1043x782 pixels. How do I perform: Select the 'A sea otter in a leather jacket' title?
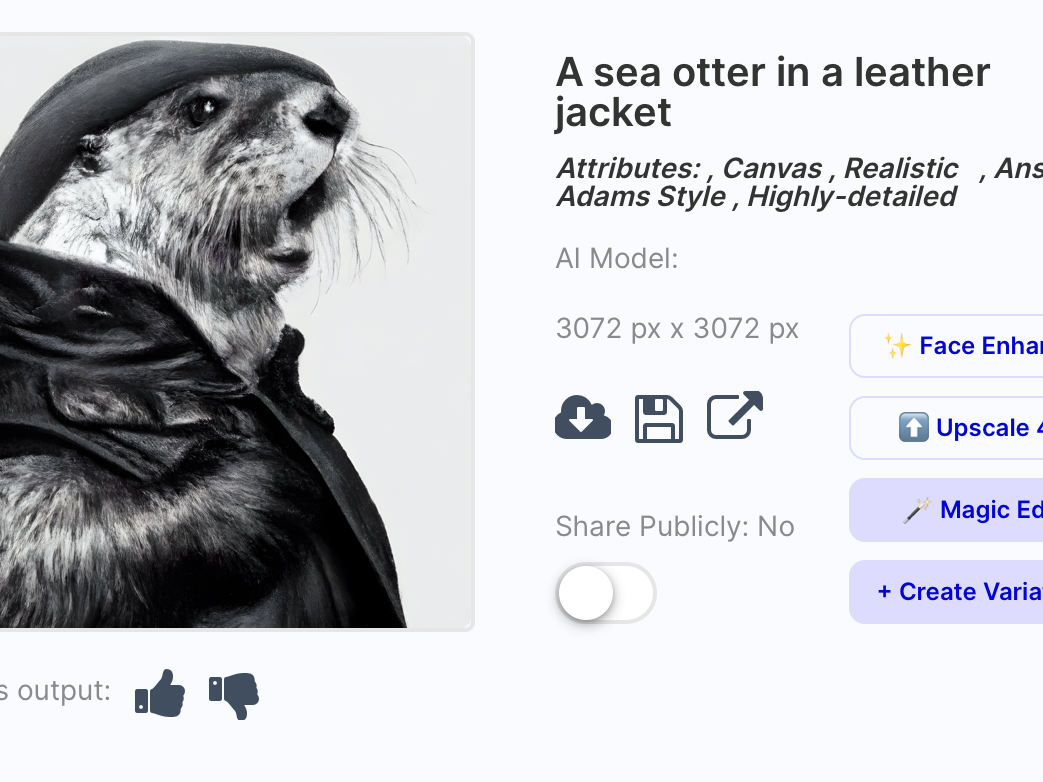tap(772, 92)
